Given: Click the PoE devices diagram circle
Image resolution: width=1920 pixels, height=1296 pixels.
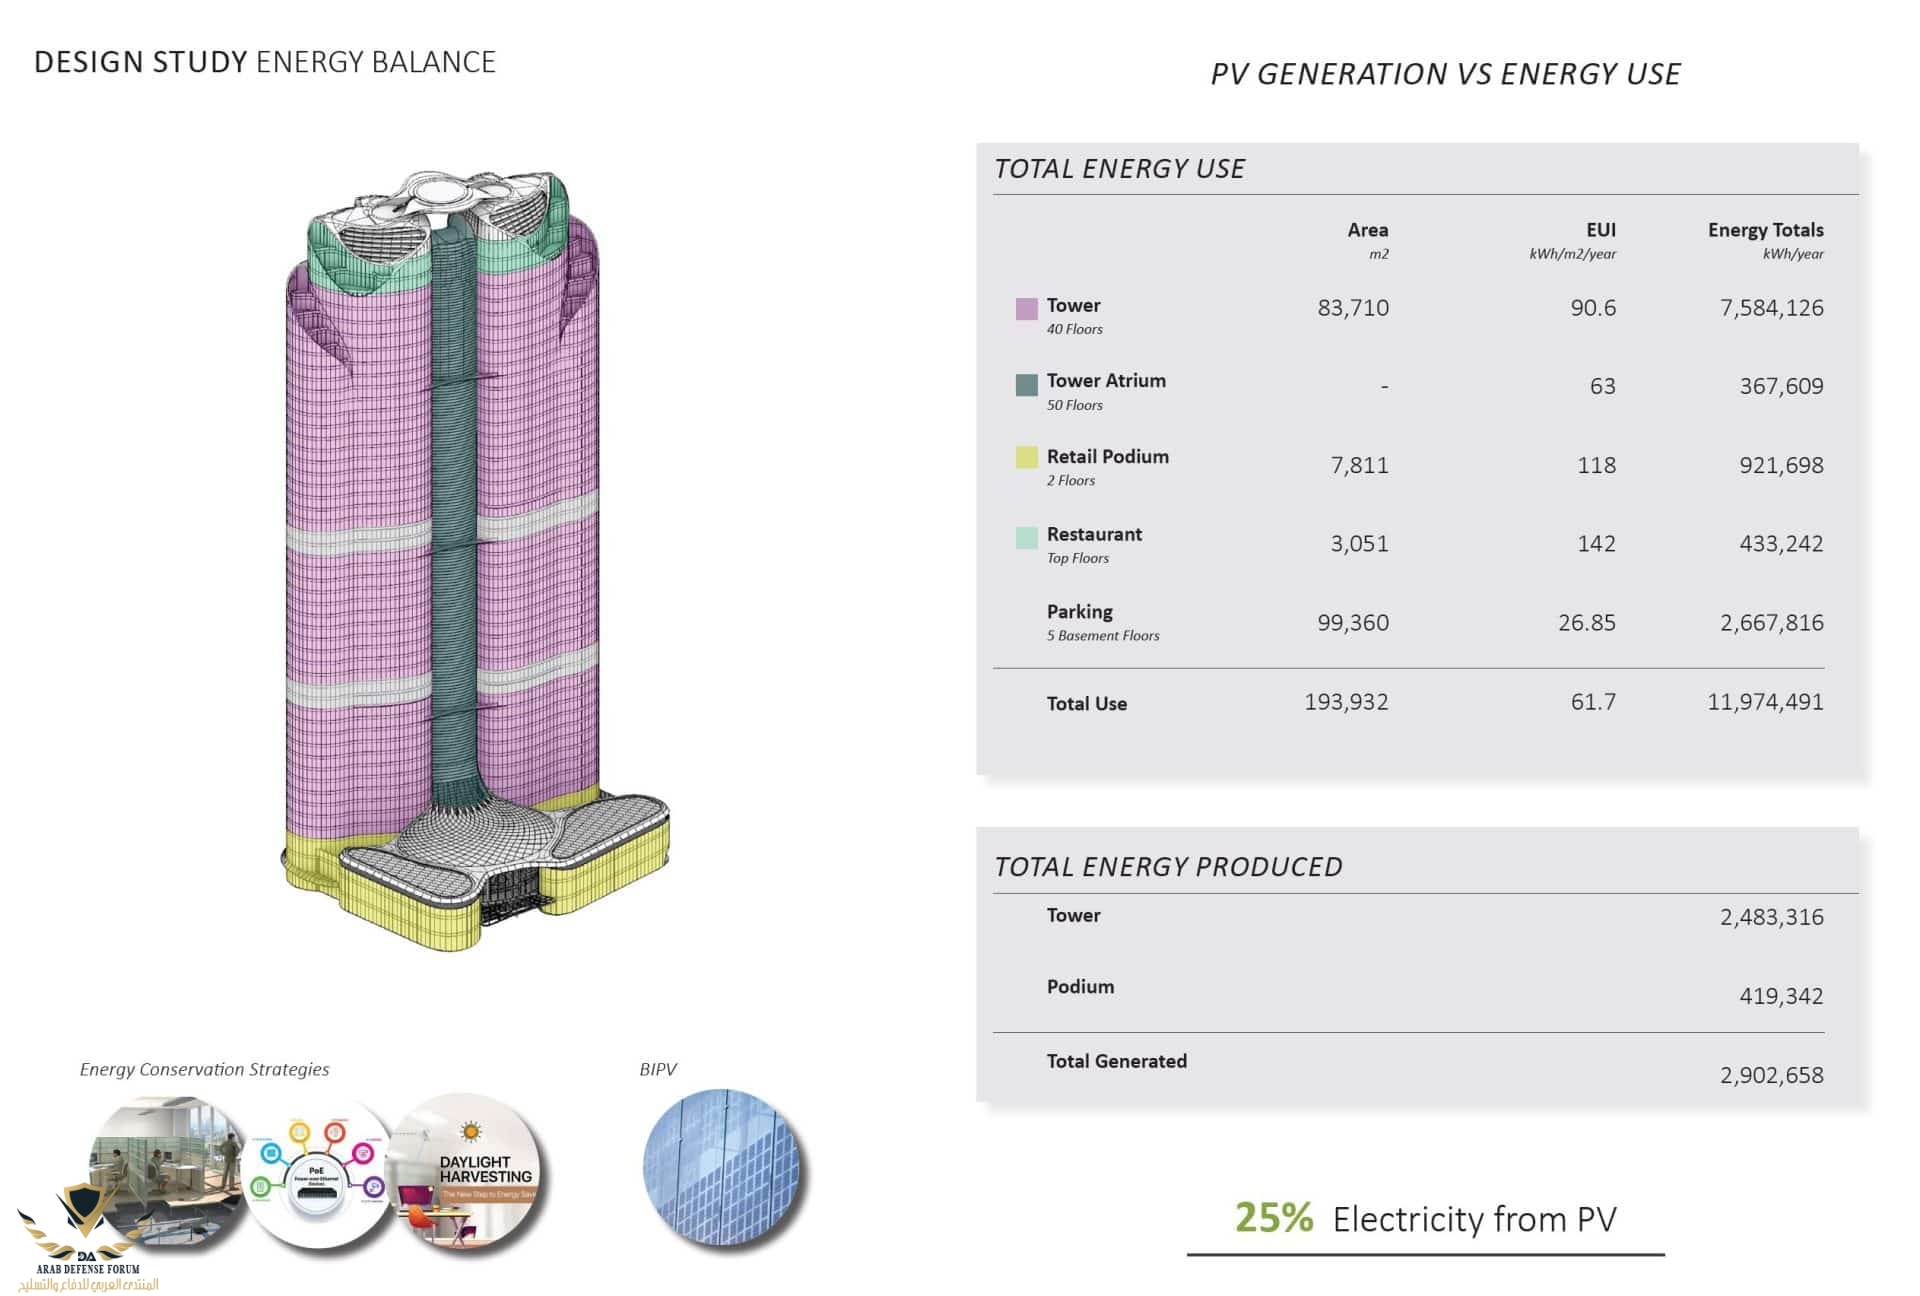Looking at the screenshot, I should (x=317, y=1172).
